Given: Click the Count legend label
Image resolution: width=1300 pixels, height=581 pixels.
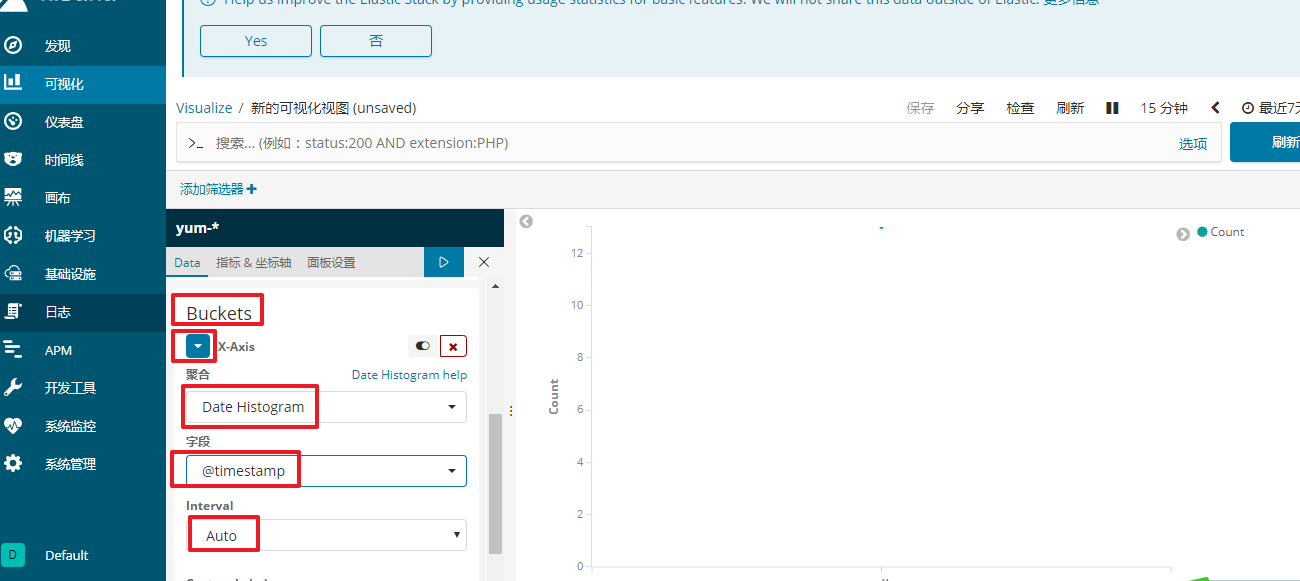Looking at the screenshot, I should (1227, 232).
